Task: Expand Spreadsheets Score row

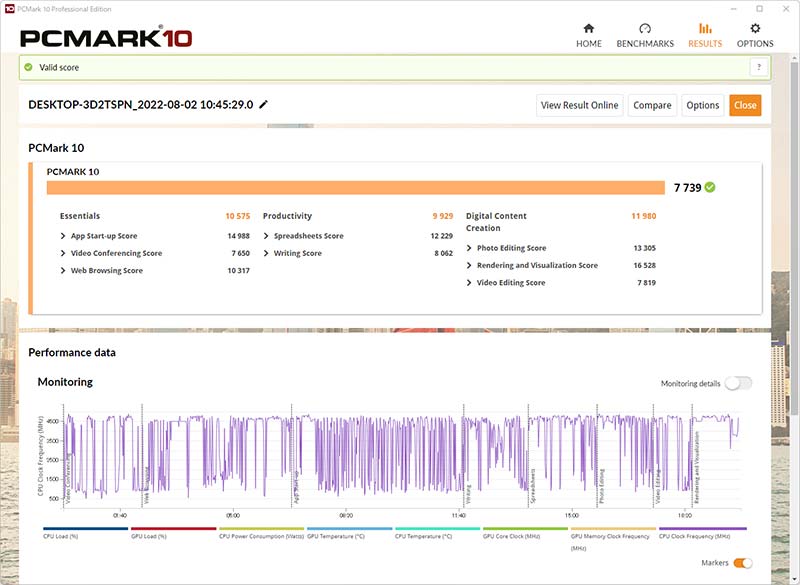Action: click(x=267, y=236)
